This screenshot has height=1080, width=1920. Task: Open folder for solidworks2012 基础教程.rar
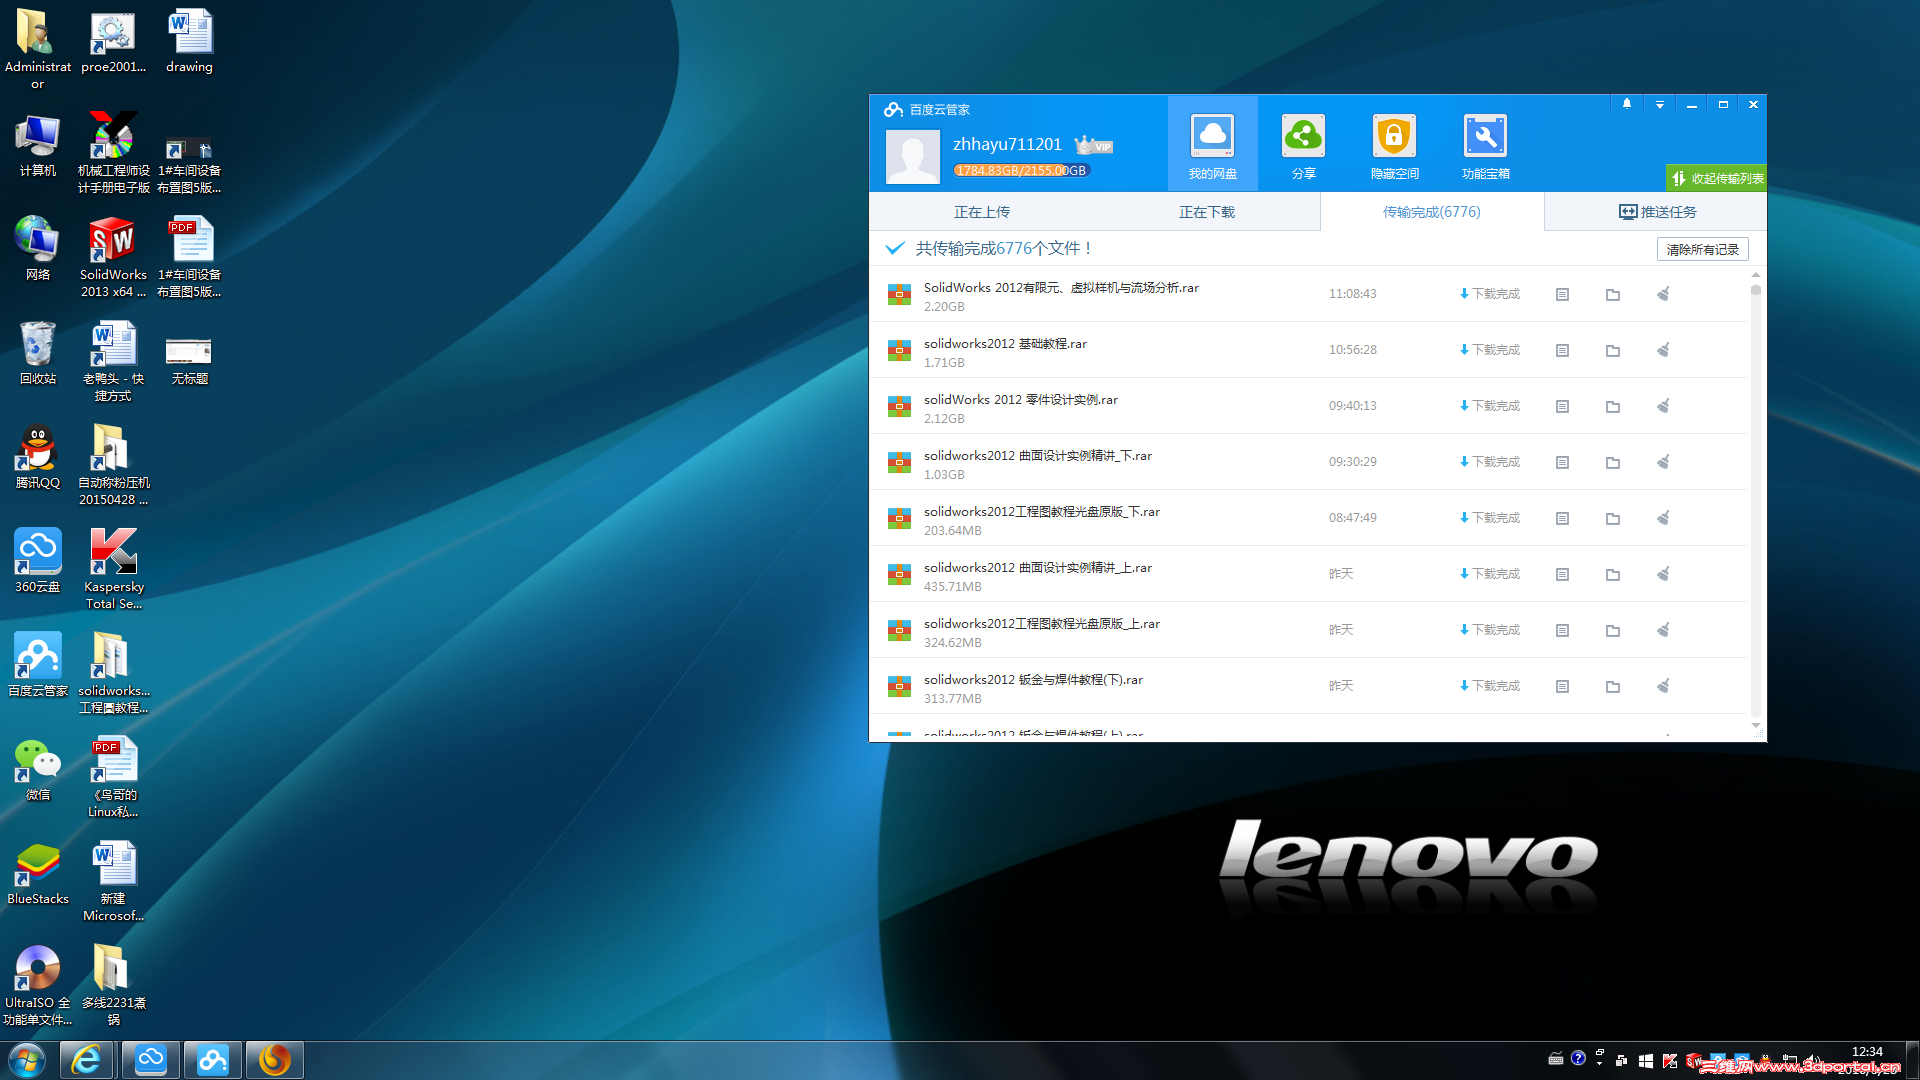1612,350
